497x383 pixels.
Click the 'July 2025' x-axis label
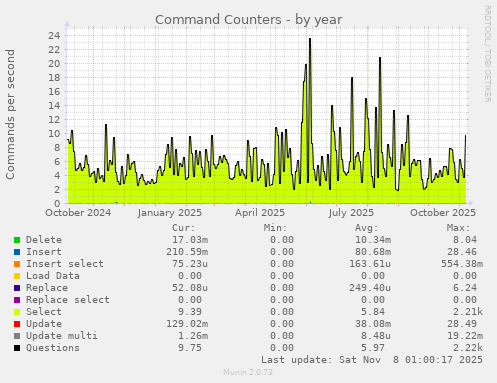(x=351, y=213)
